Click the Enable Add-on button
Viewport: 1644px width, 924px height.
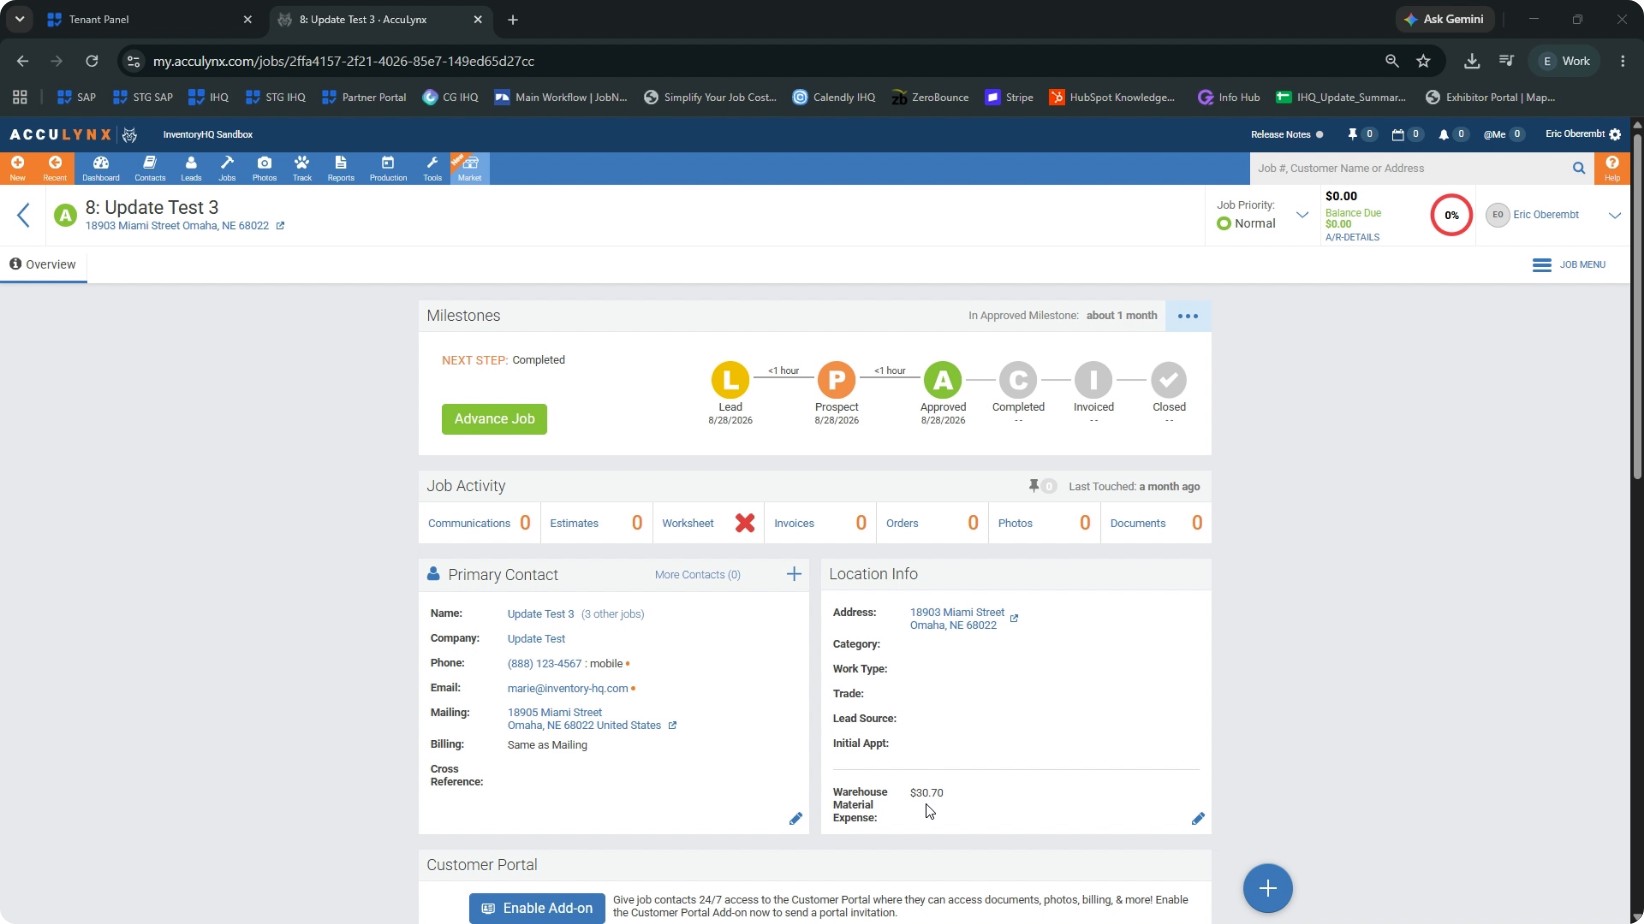click(537, 908)
